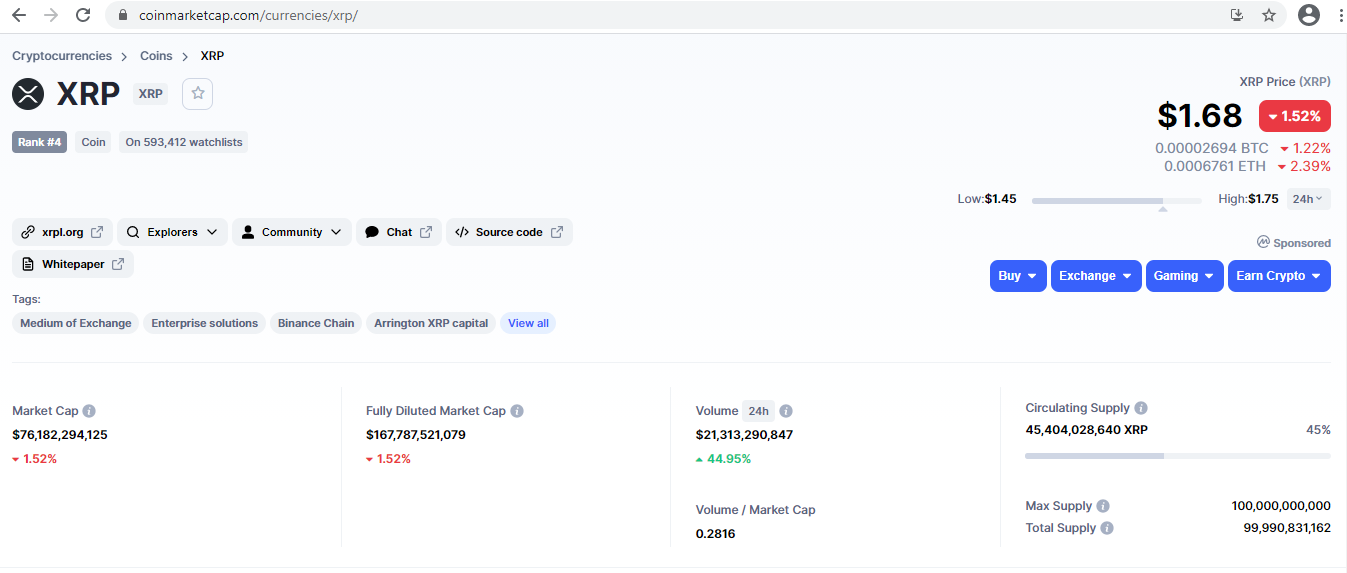Click the external-link icon on xrpl.org

click(x=97, y=232)
